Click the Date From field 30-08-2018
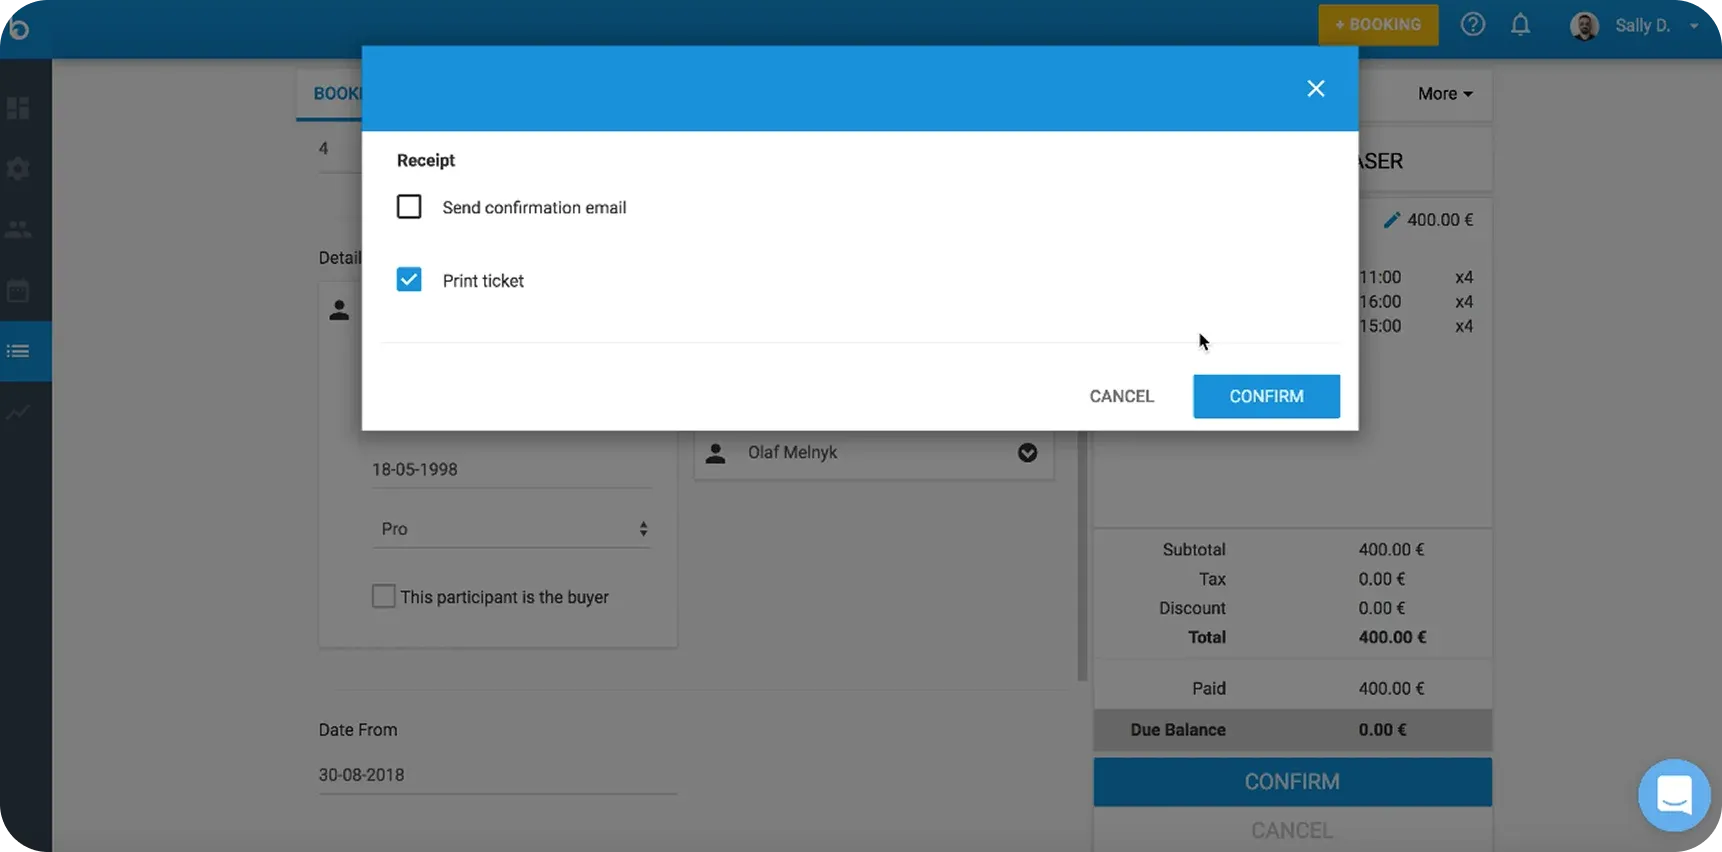 tap(497, 775)
